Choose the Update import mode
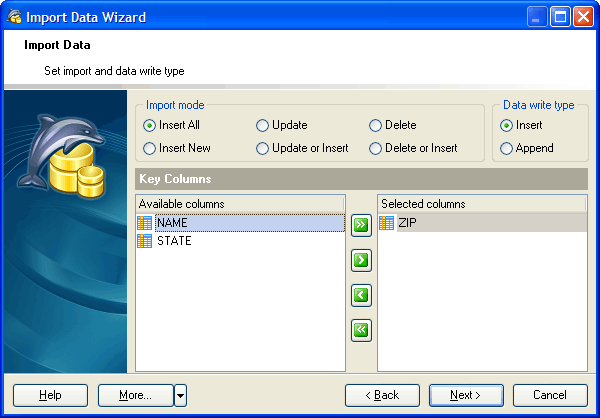Viewport: 600px width, 418px height. tap(263, 126)
